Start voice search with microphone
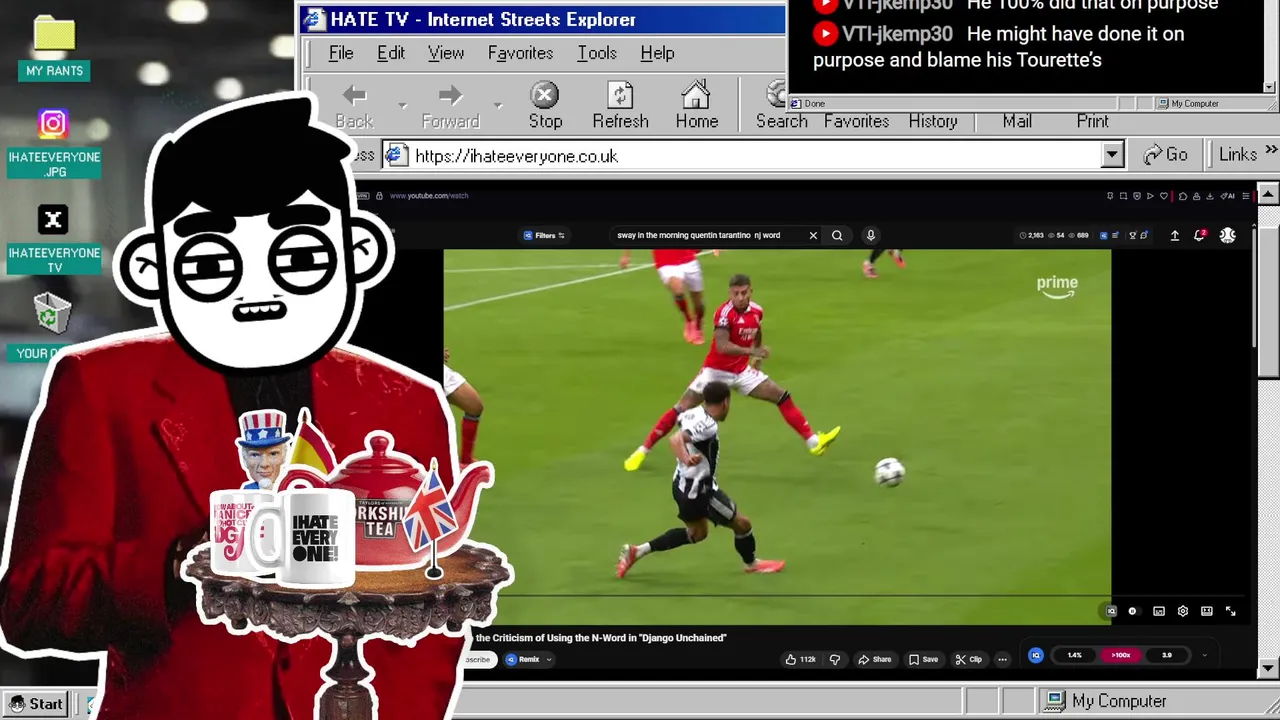The height and width of the screenshot is (720, 1280). coord(870,235)
